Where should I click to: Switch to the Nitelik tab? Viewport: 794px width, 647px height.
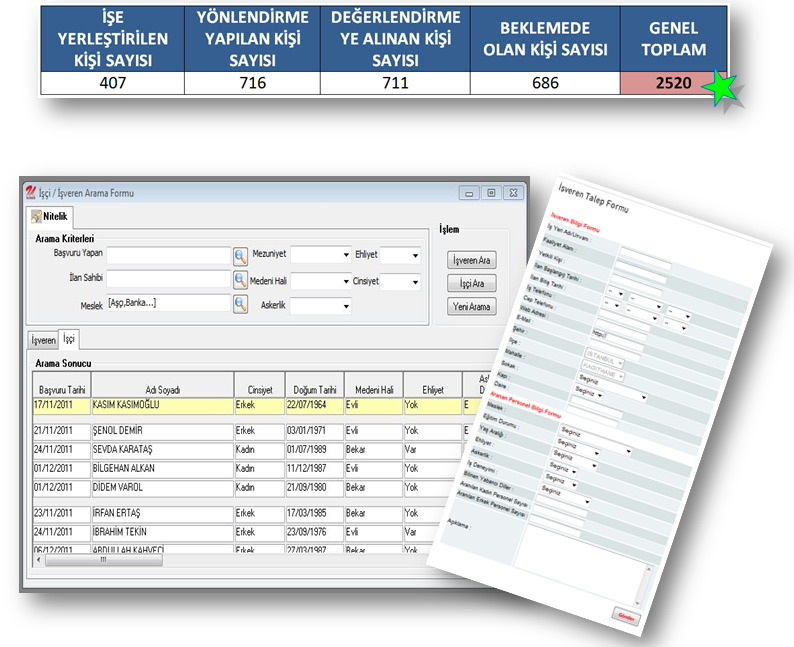pyautogui.click(x=50, y=217)
